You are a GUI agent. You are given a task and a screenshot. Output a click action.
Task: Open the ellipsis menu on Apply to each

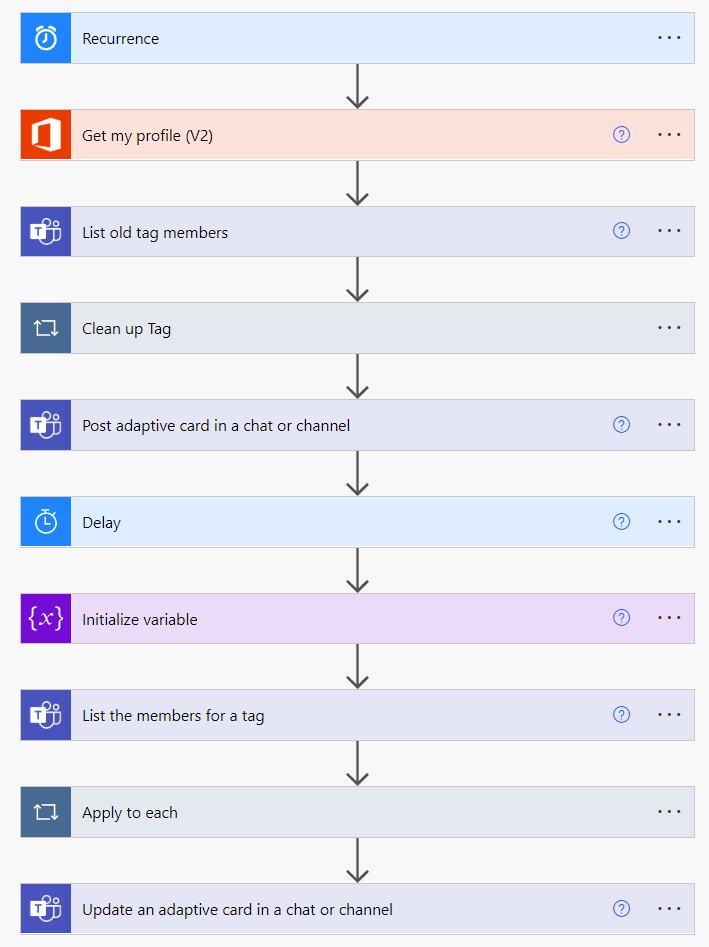[x=668, y=811]
